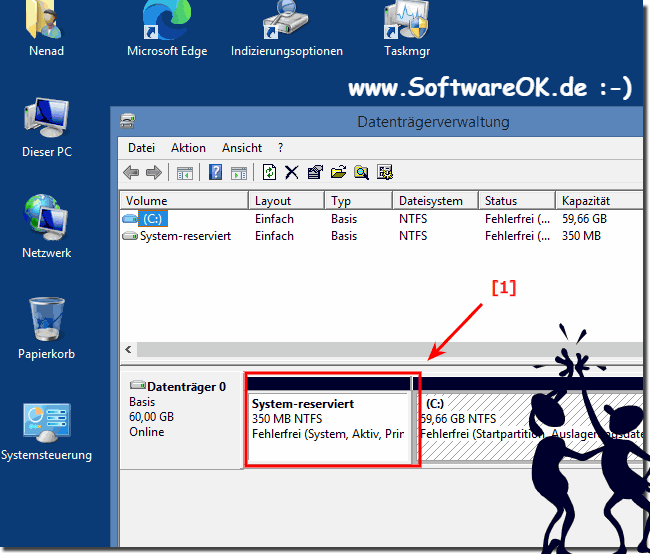
Task: Open the ? help menu
Action: point(280,148)
